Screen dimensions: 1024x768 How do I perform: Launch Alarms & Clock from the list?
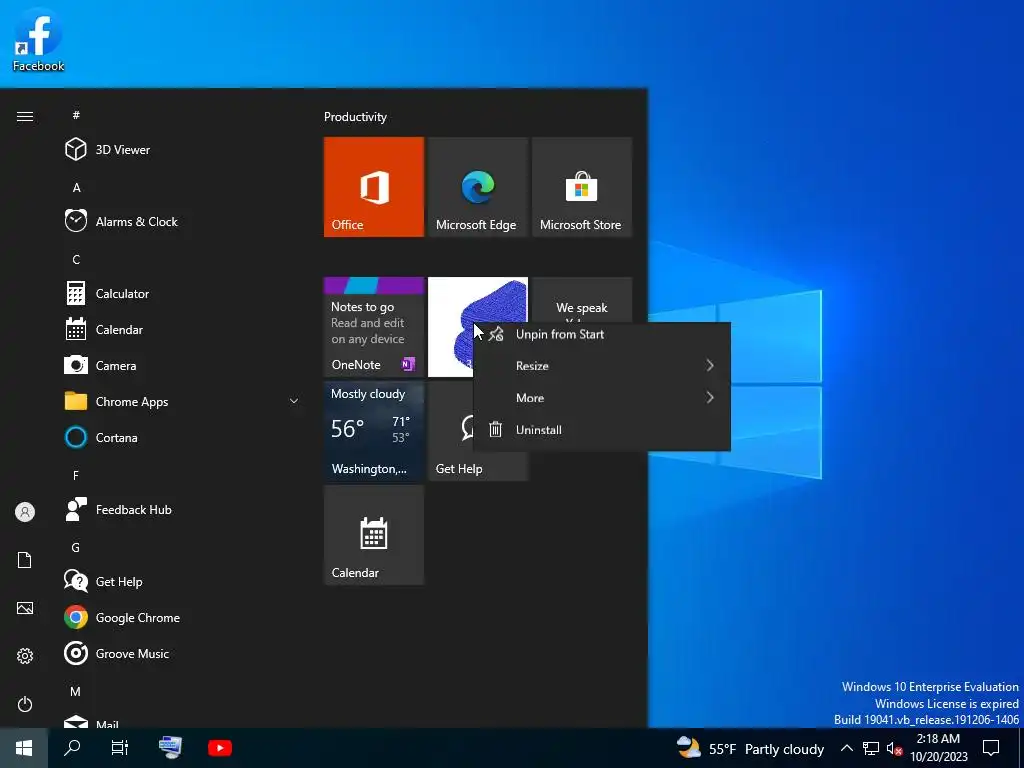[x=136, y=221]
